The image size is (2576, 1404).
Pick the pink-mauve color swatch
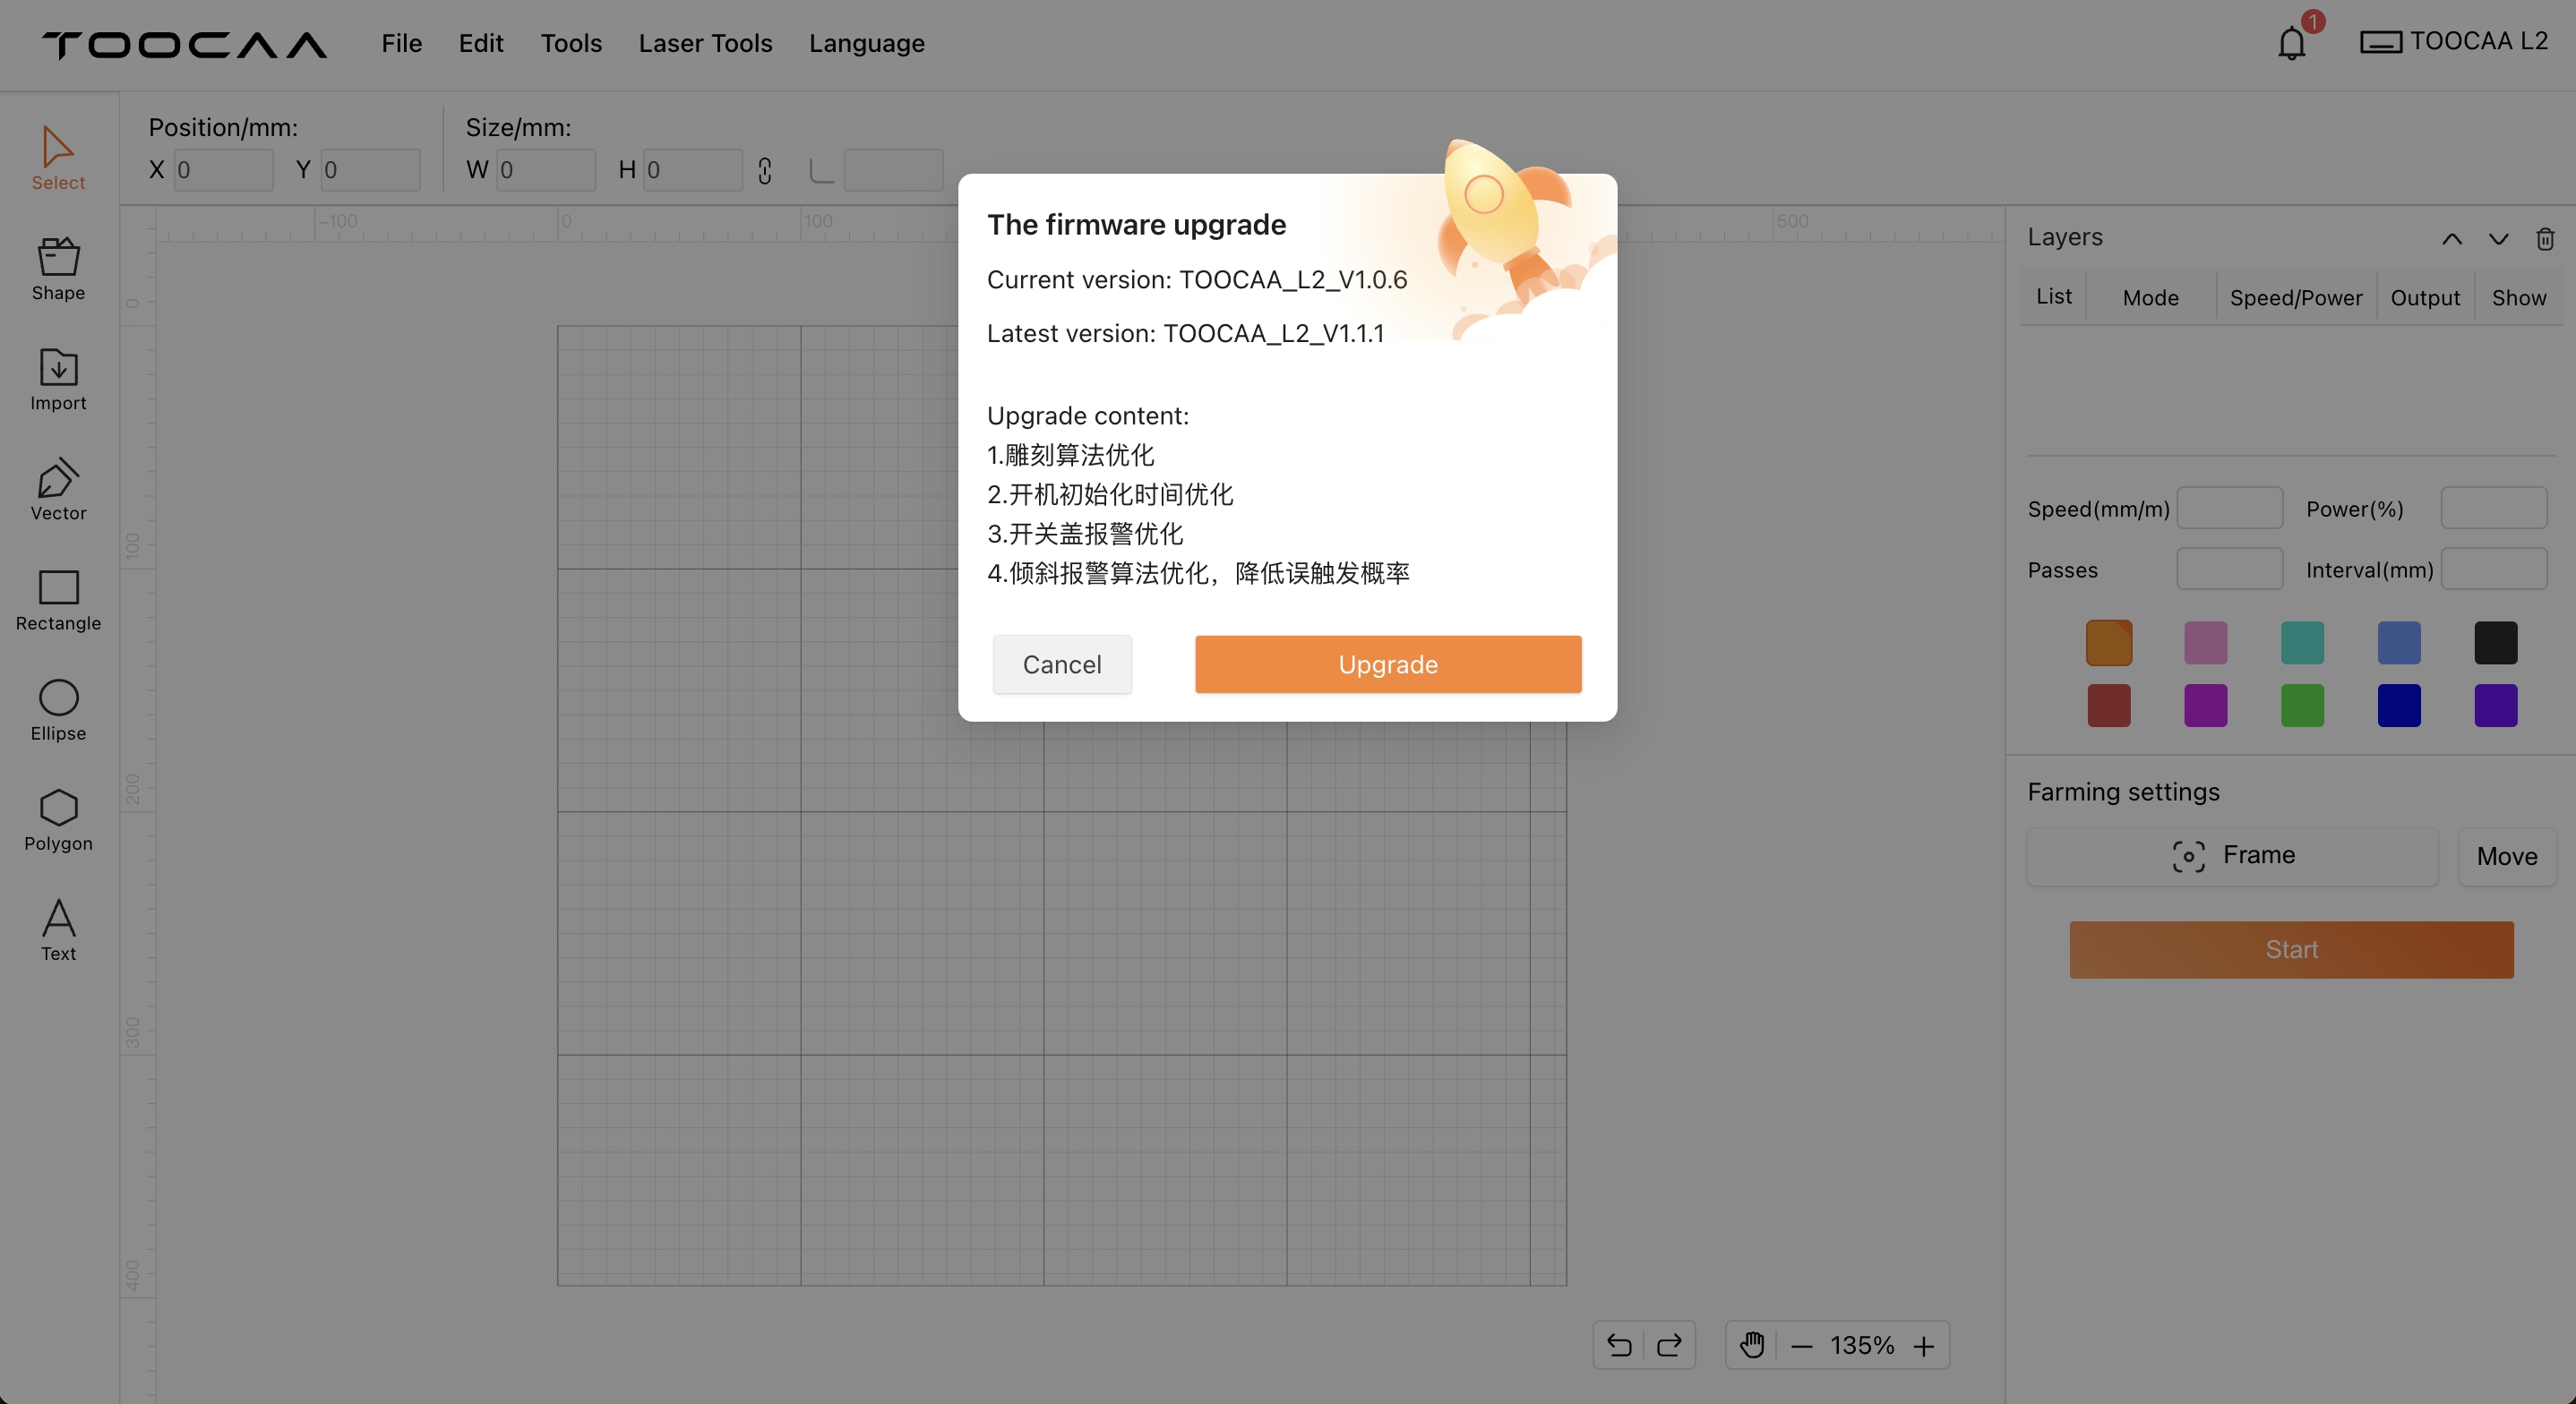point(2205,643)
